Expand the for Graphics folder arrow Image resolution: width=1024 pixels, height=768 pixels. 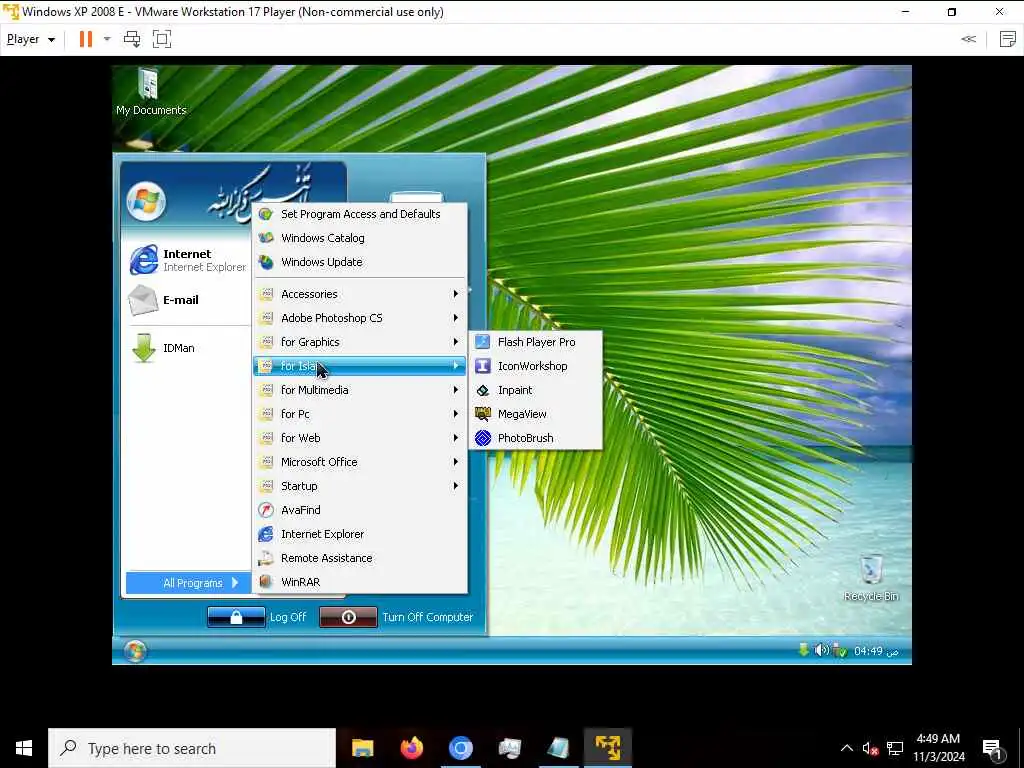[x=456, y=342]
